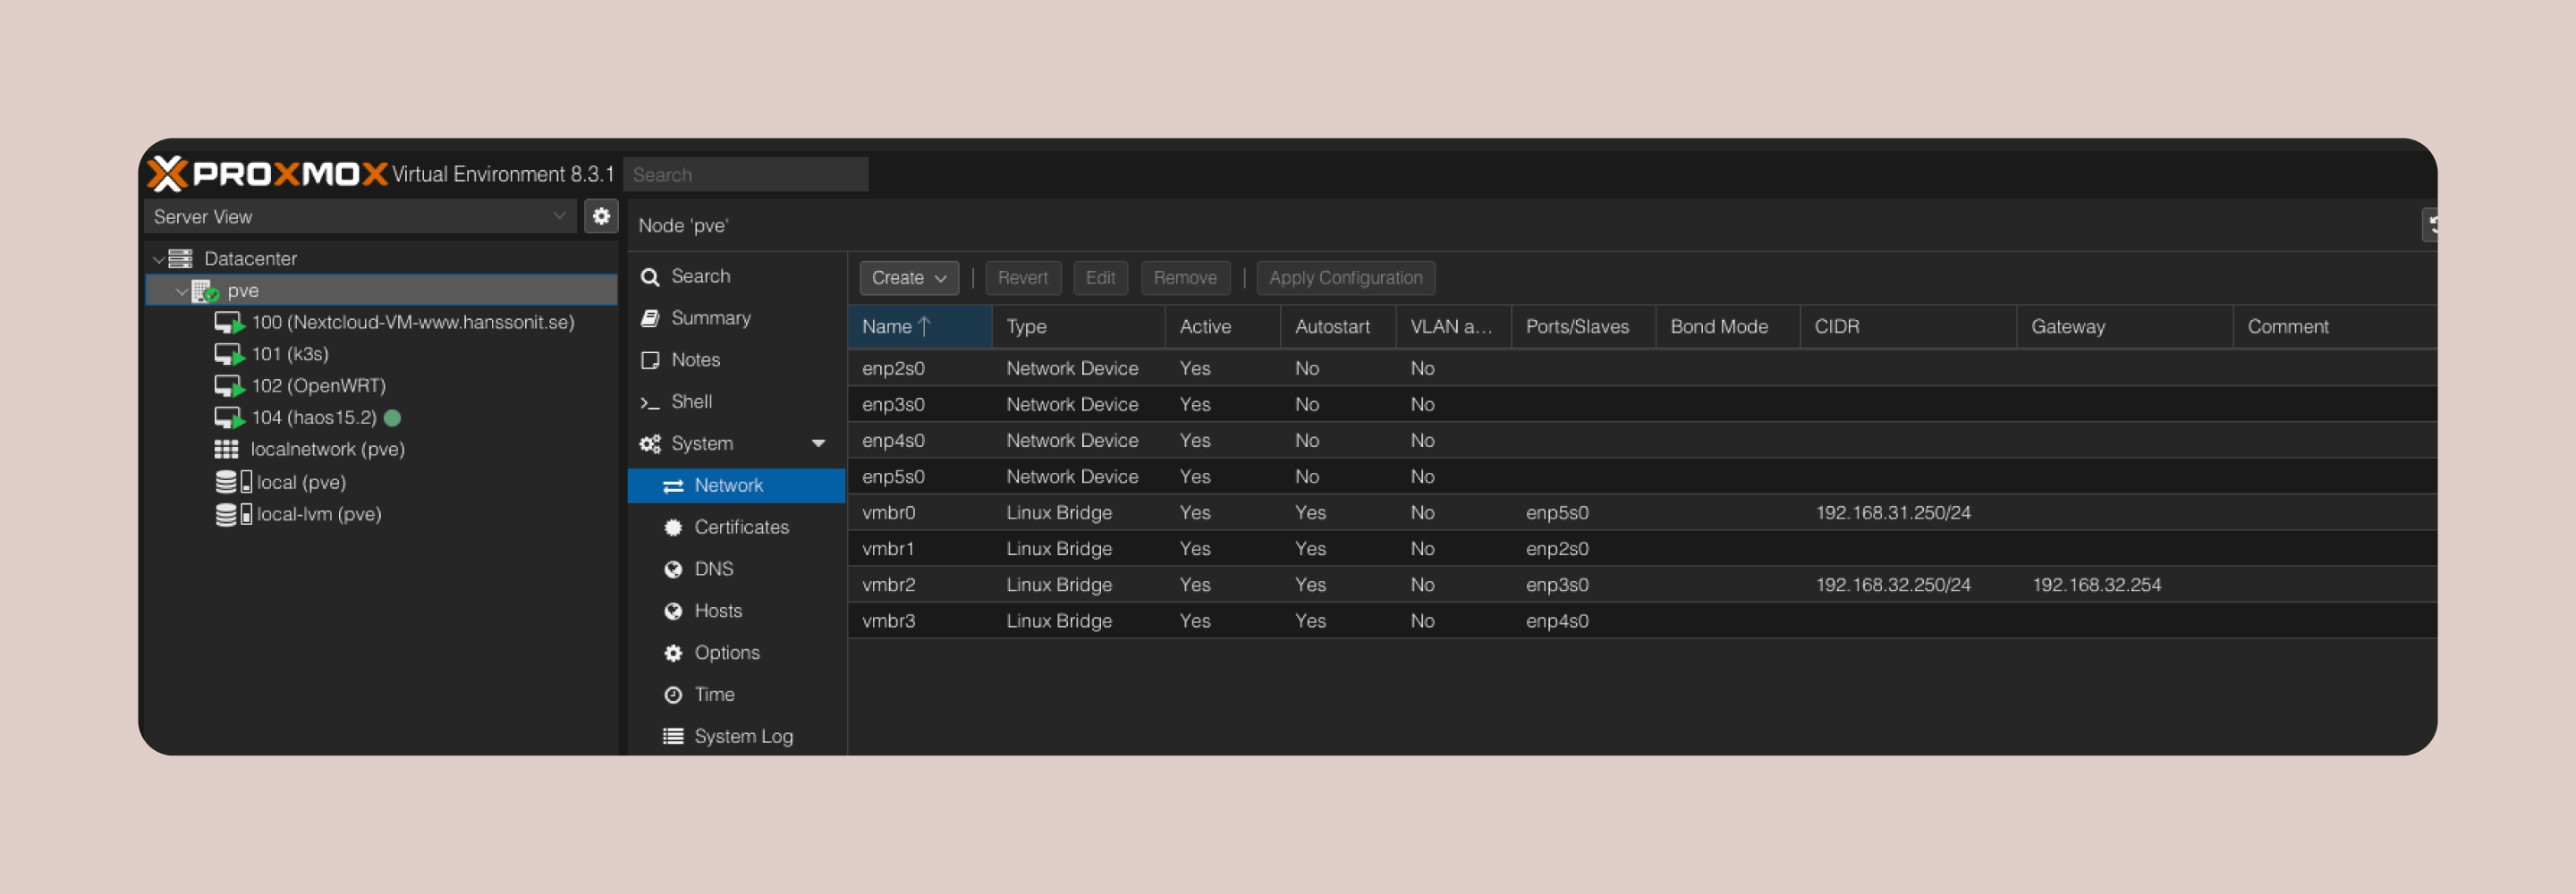Open the DNS menu item
The image size is (2576, 894).
737,569
